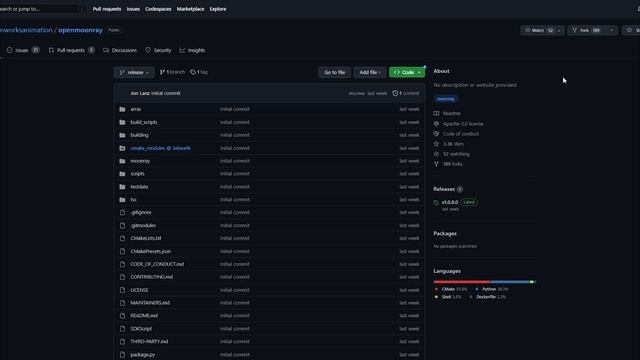The width and height of the screenshot is (640, 360).
Task: Click the fork icon beside forks count
Action: pyautogui.click(x=436, y=164)
